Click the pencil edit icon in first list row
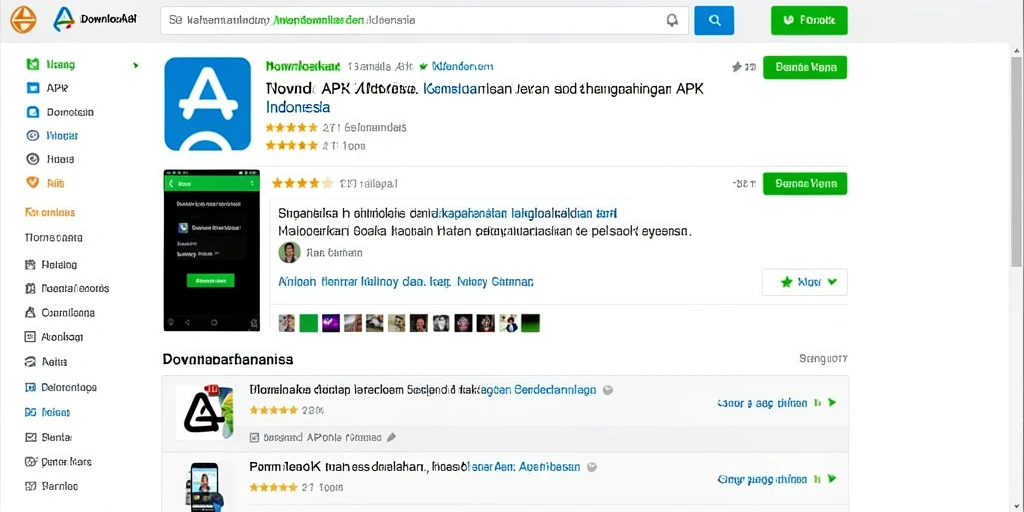The width and height of the screenshot is (1024, 512). point(391,438)
